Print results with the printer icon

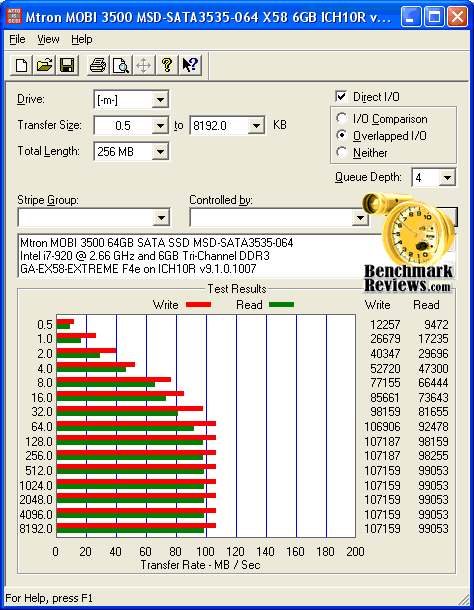pyautogui.click(x=98, y=65)
